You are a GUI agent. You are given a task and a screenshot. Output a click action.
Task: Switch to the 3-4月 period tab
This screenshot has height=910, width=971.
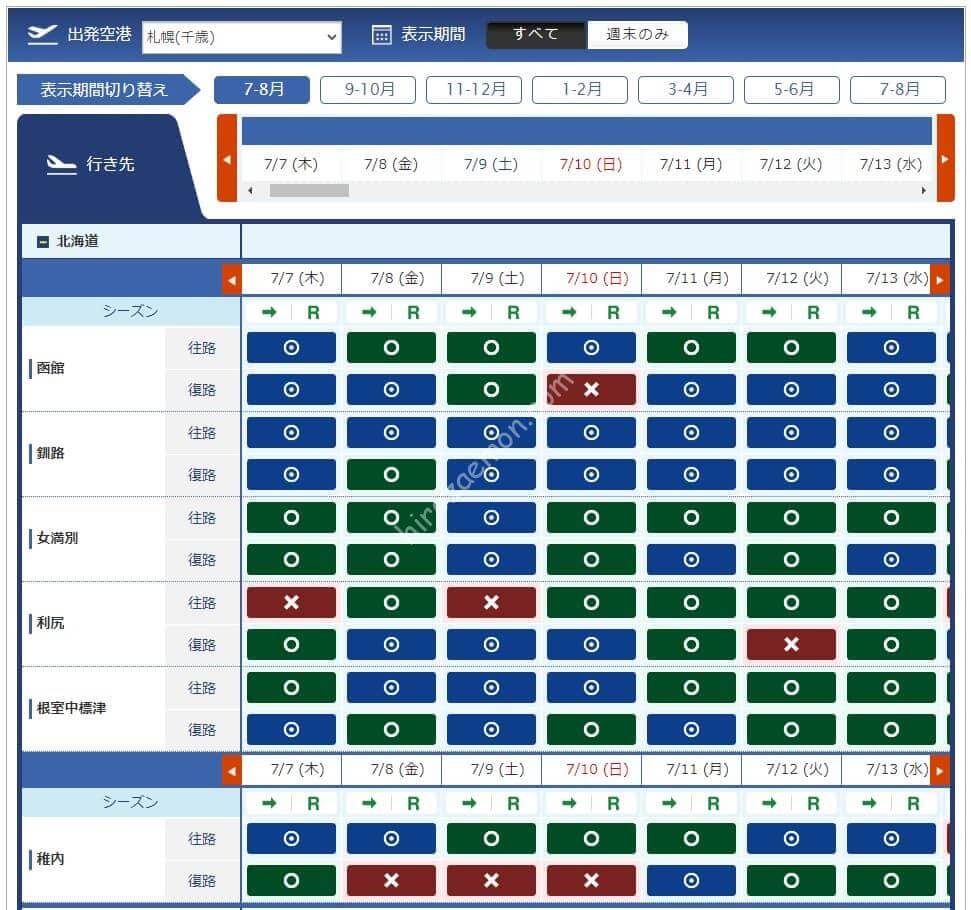pyautogui.click(x=686, y=89)
